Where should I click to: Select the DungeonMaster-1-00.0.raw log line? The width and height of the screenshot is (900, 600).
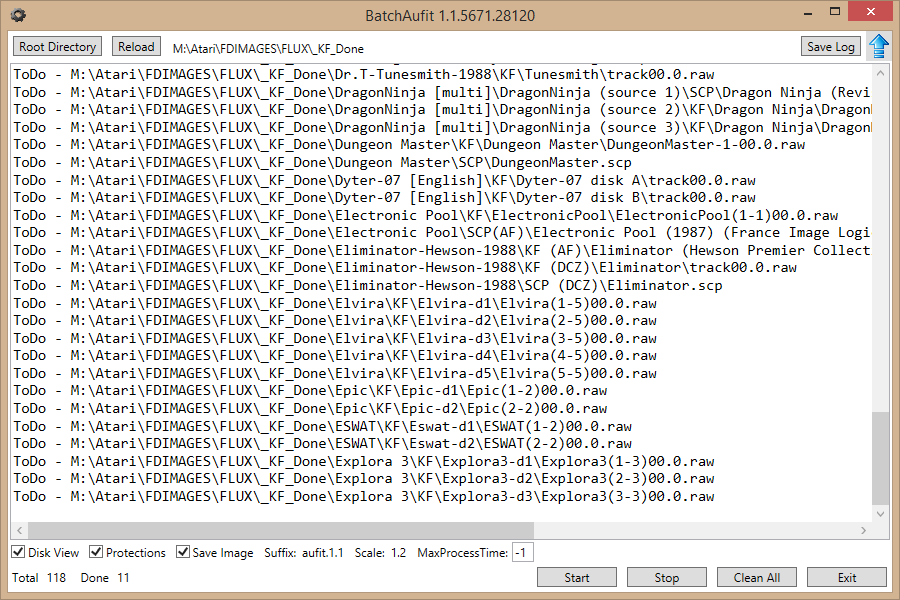(409, 145)
